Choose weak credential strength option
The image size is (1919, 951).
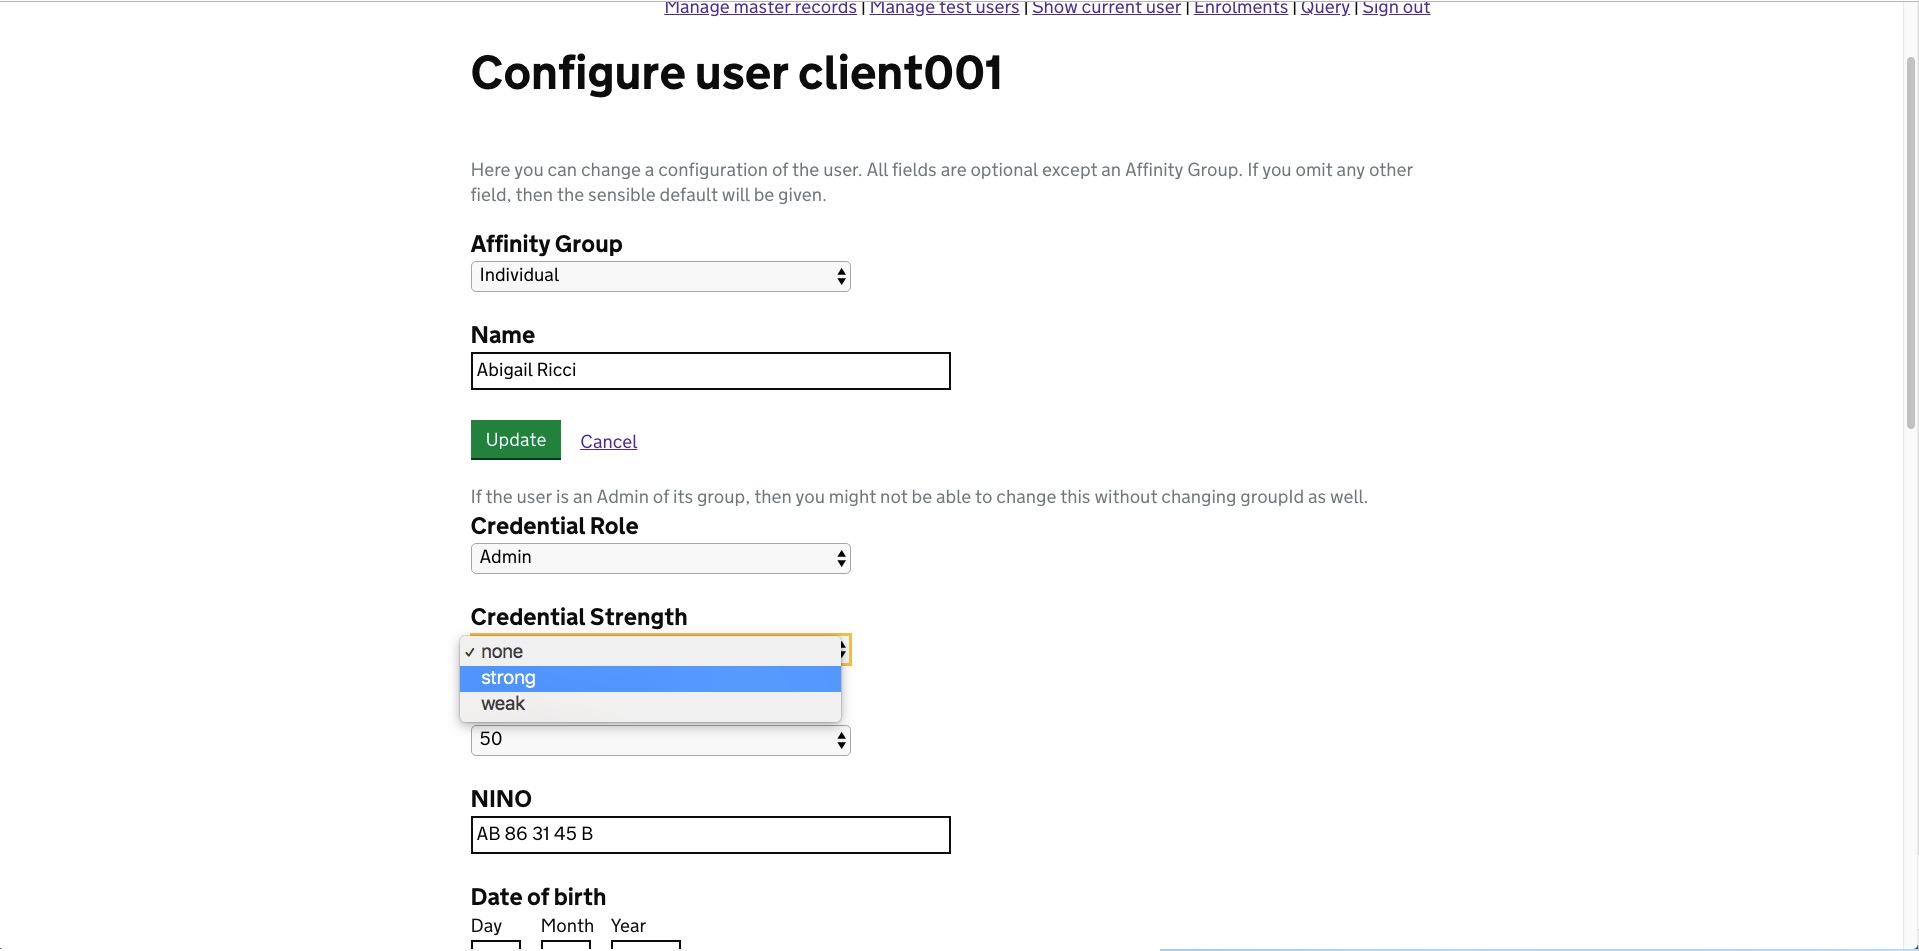[650, 704]
